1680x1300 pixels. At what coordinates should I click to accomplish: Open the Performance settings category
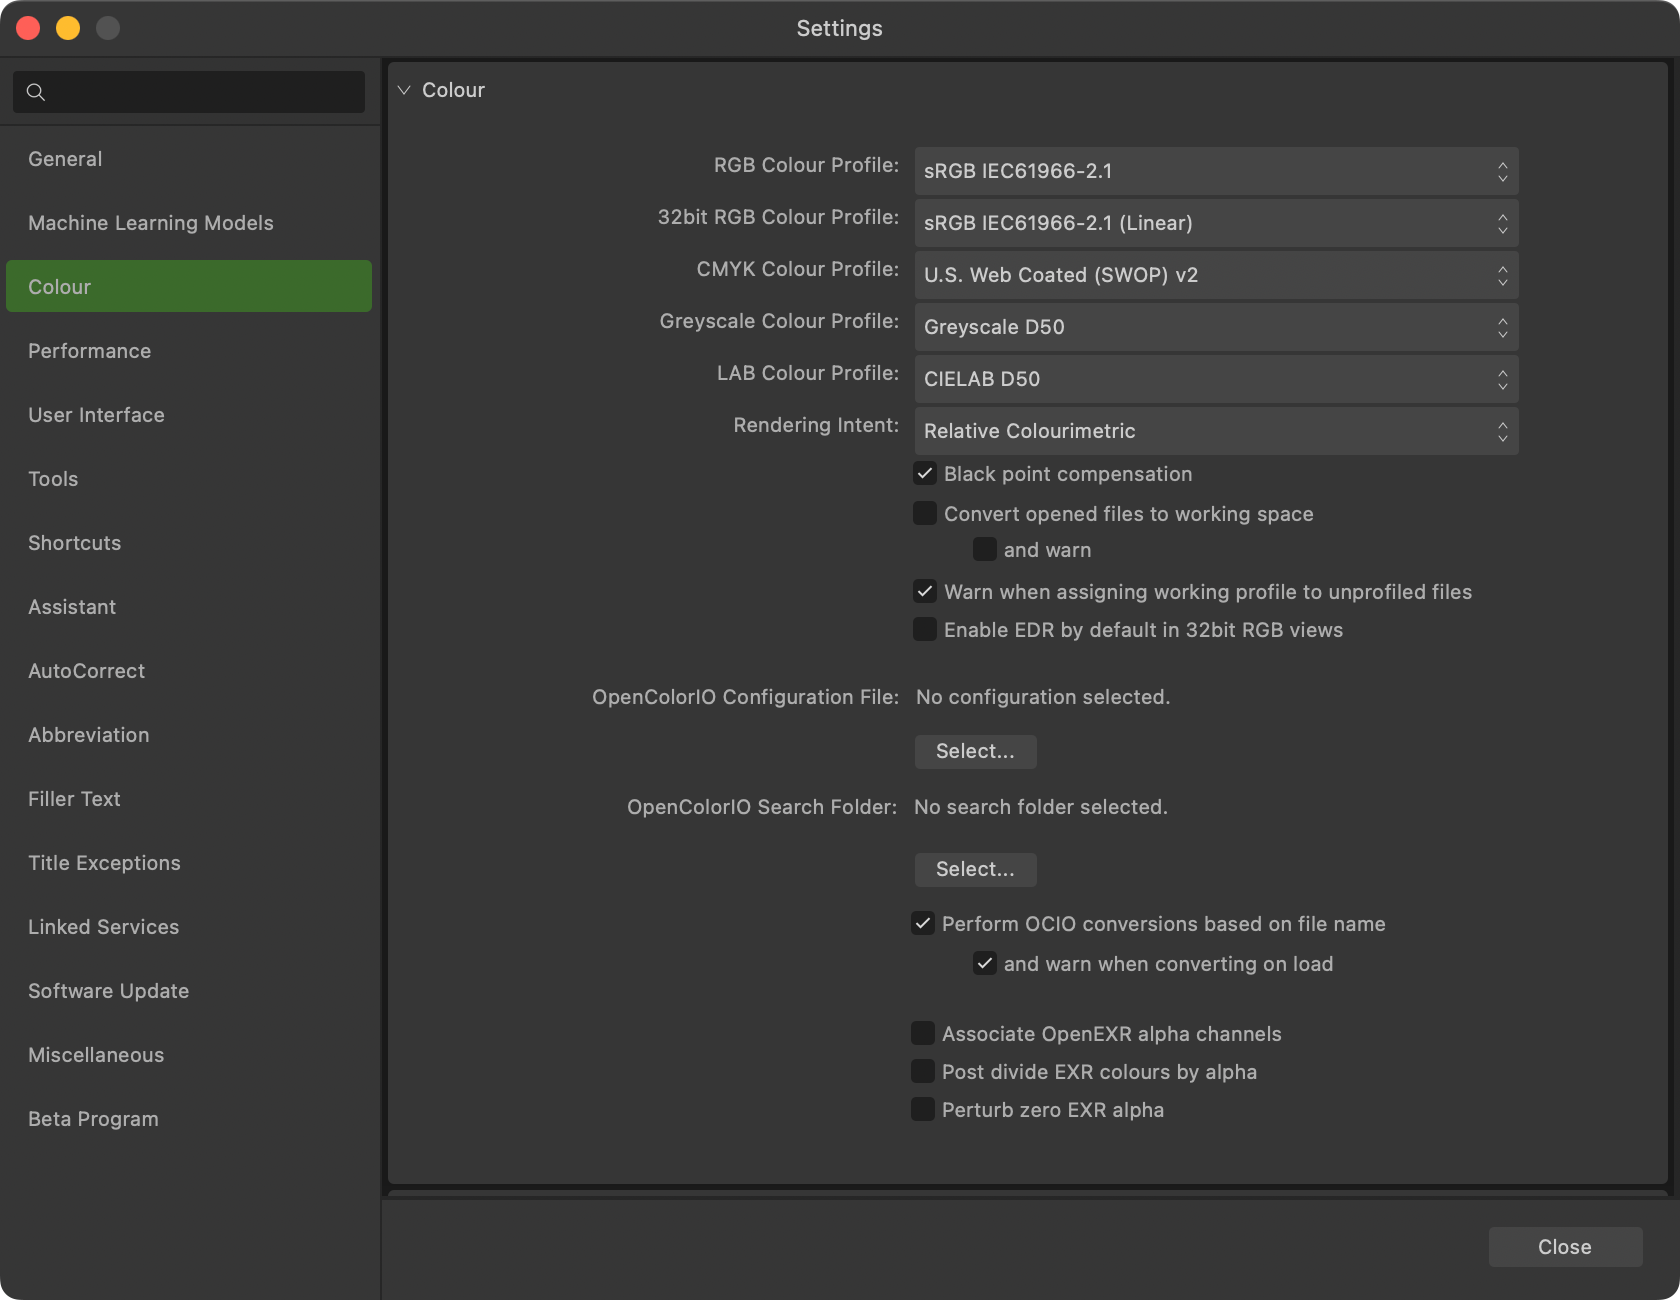90,351
